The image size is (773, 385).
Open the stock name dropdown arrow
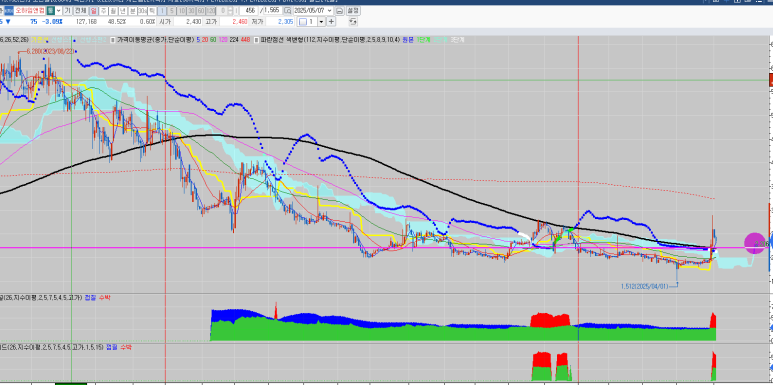coord(58,10)
